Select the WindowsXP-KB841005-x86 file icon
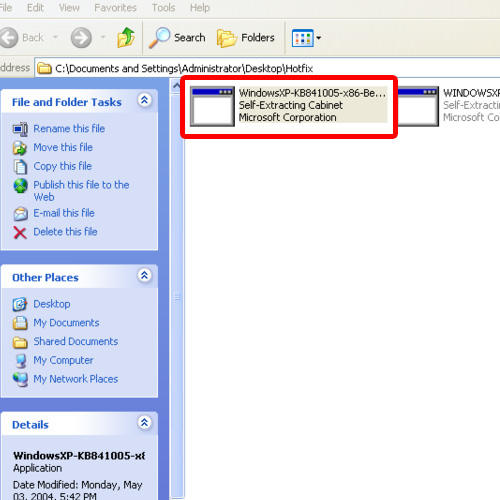 click(212, 106)
